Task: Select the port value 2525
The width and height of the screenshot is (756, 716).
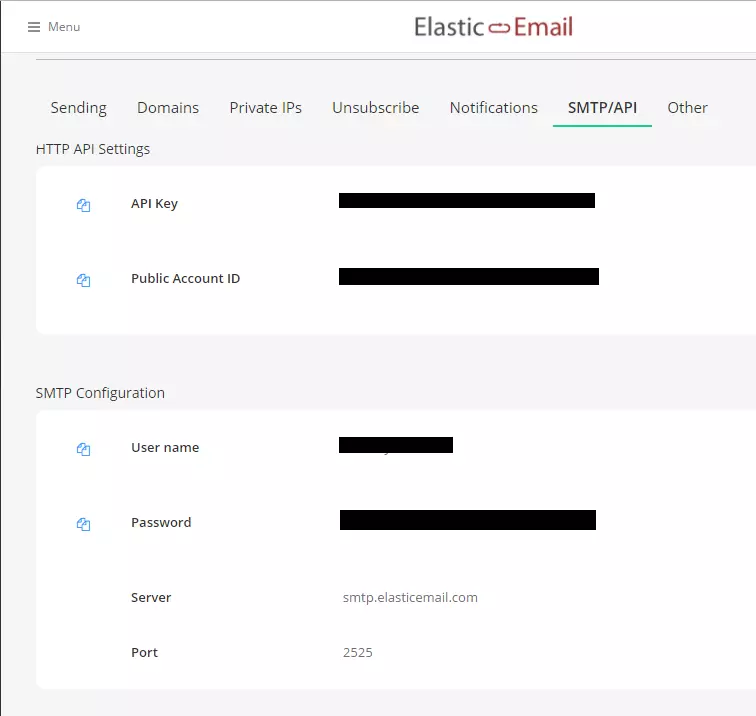Action: pos(358,652)
